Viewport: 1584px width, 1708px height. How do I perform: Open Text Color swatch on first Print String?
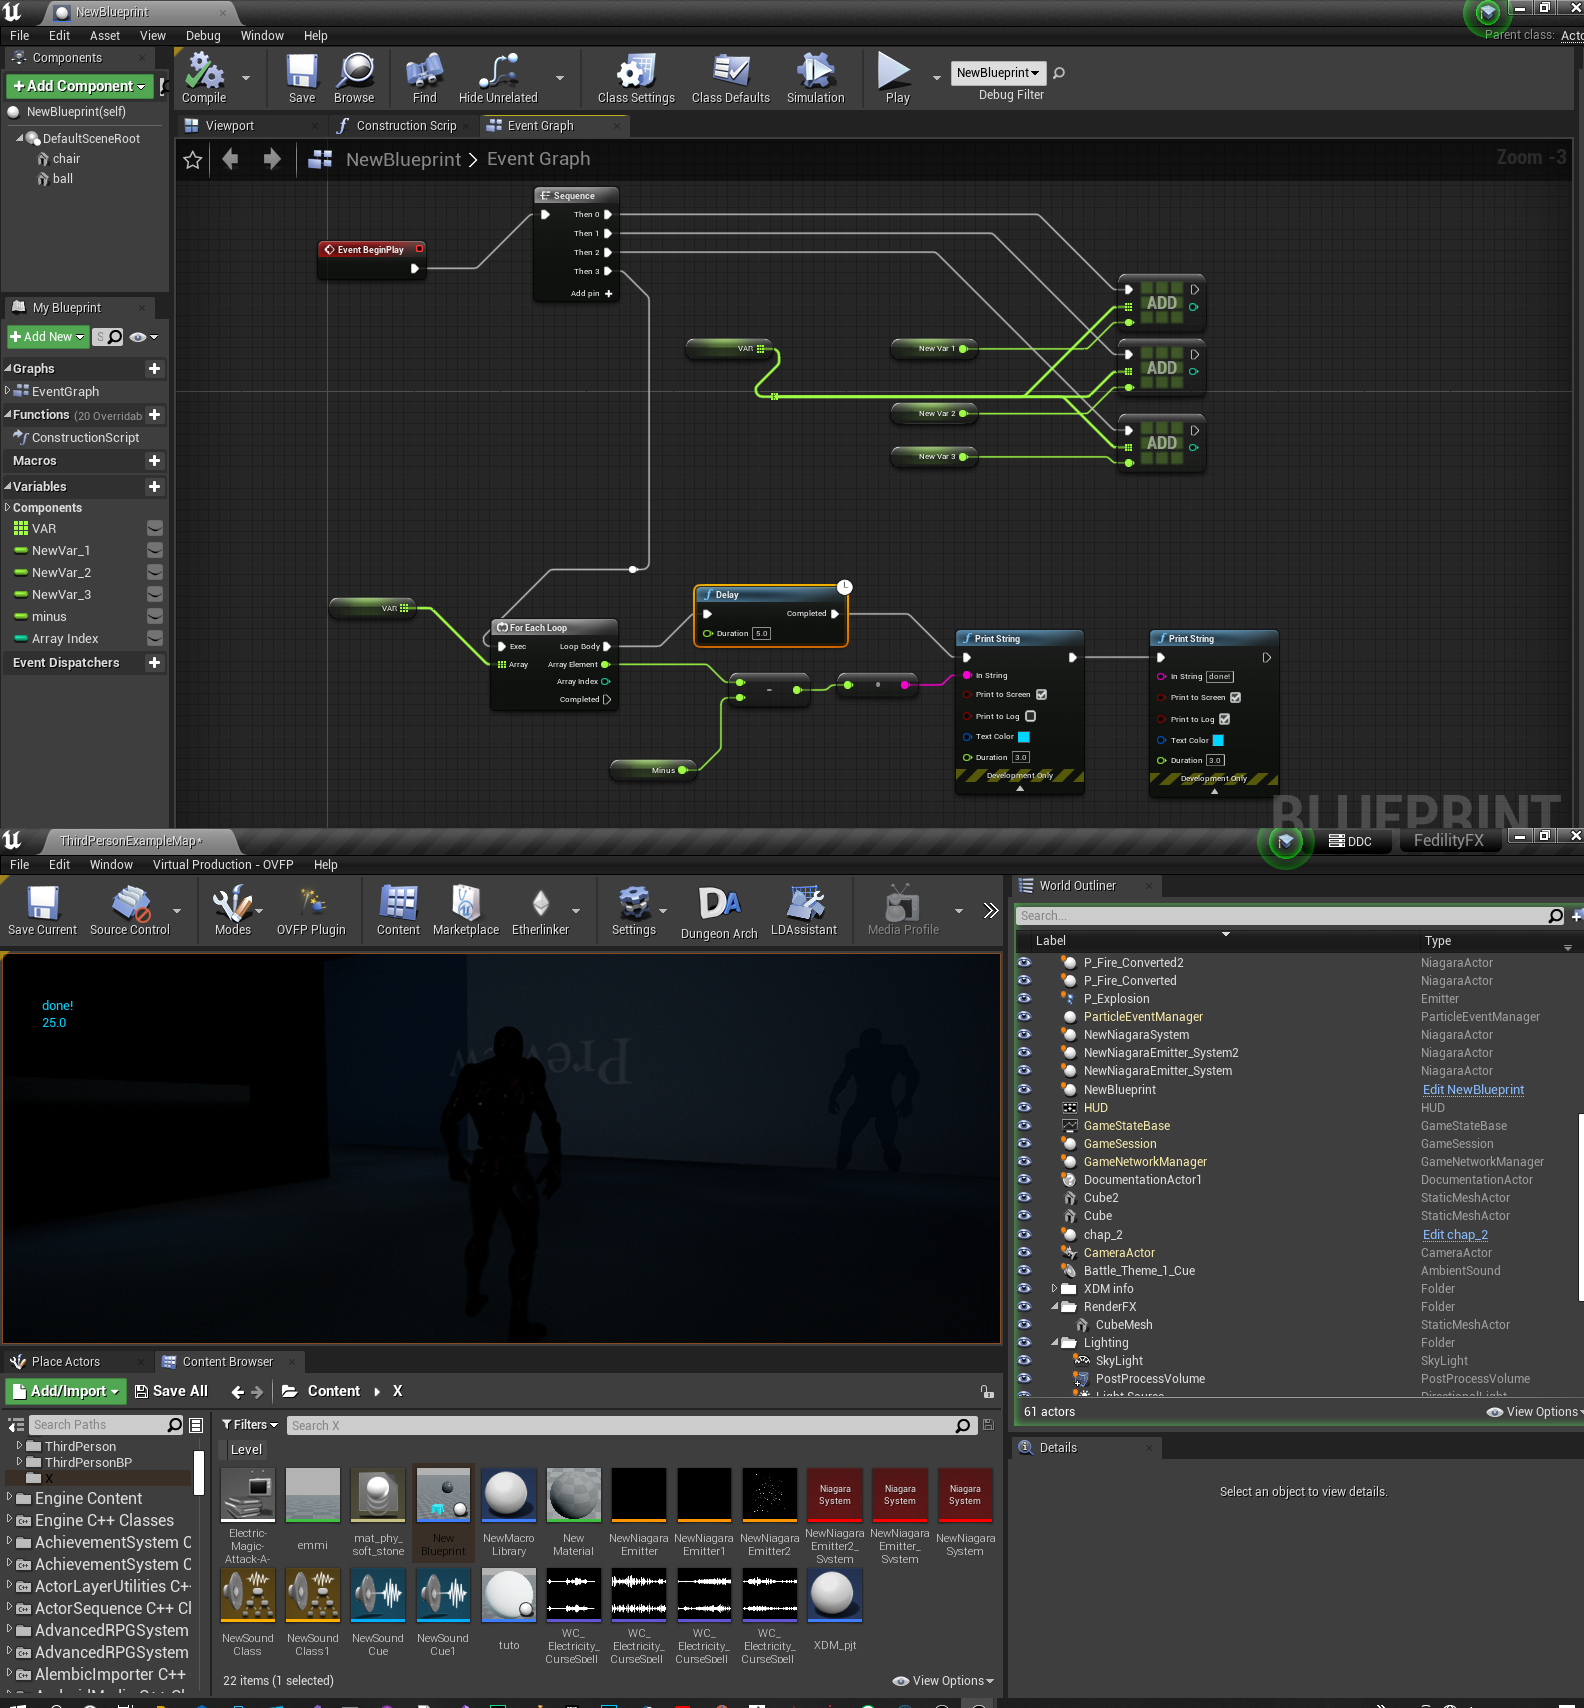point(1023,737)
